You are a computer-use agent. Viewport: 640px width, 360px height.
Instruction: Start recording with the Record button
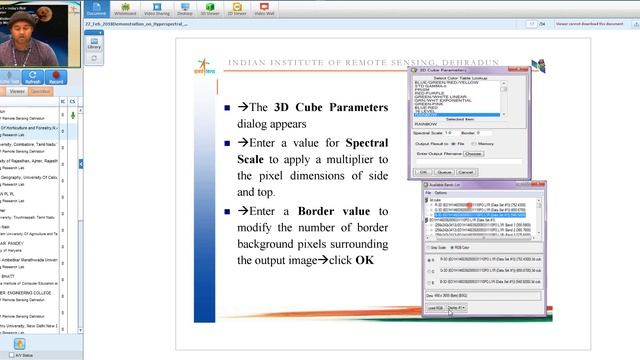click(56, 77)
